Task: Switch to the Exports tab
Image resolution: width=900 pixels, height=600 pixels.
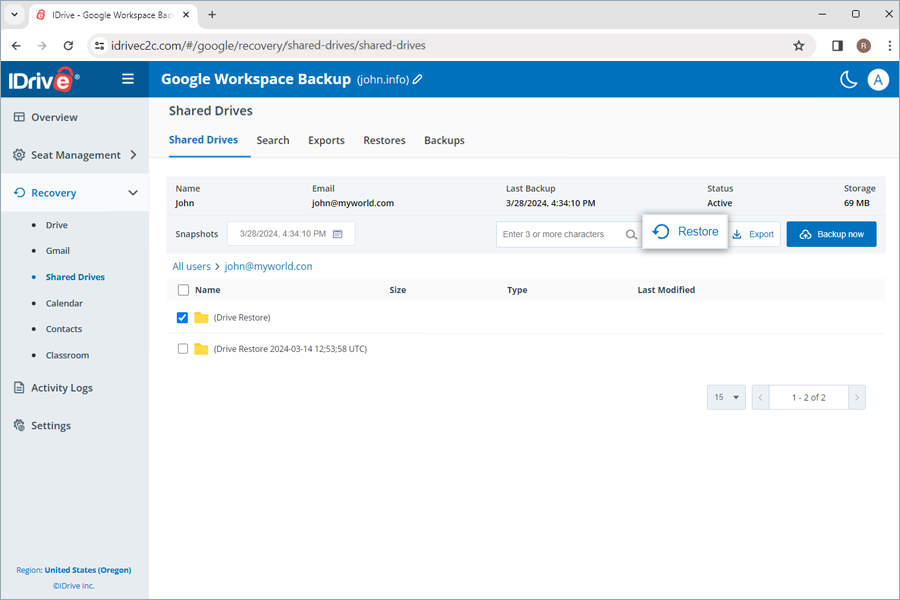Action: (326, 140)
